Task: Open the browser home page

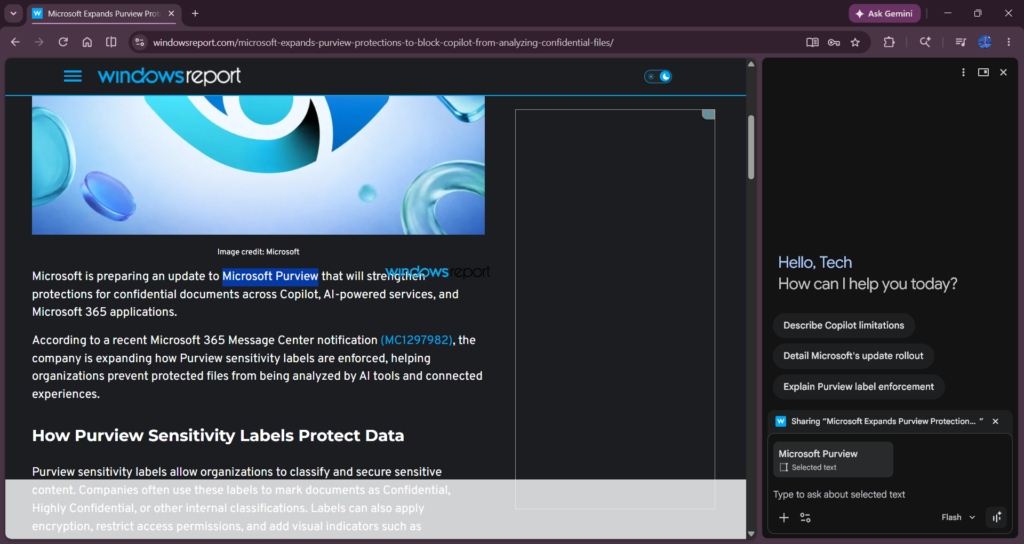Action: 87,42
